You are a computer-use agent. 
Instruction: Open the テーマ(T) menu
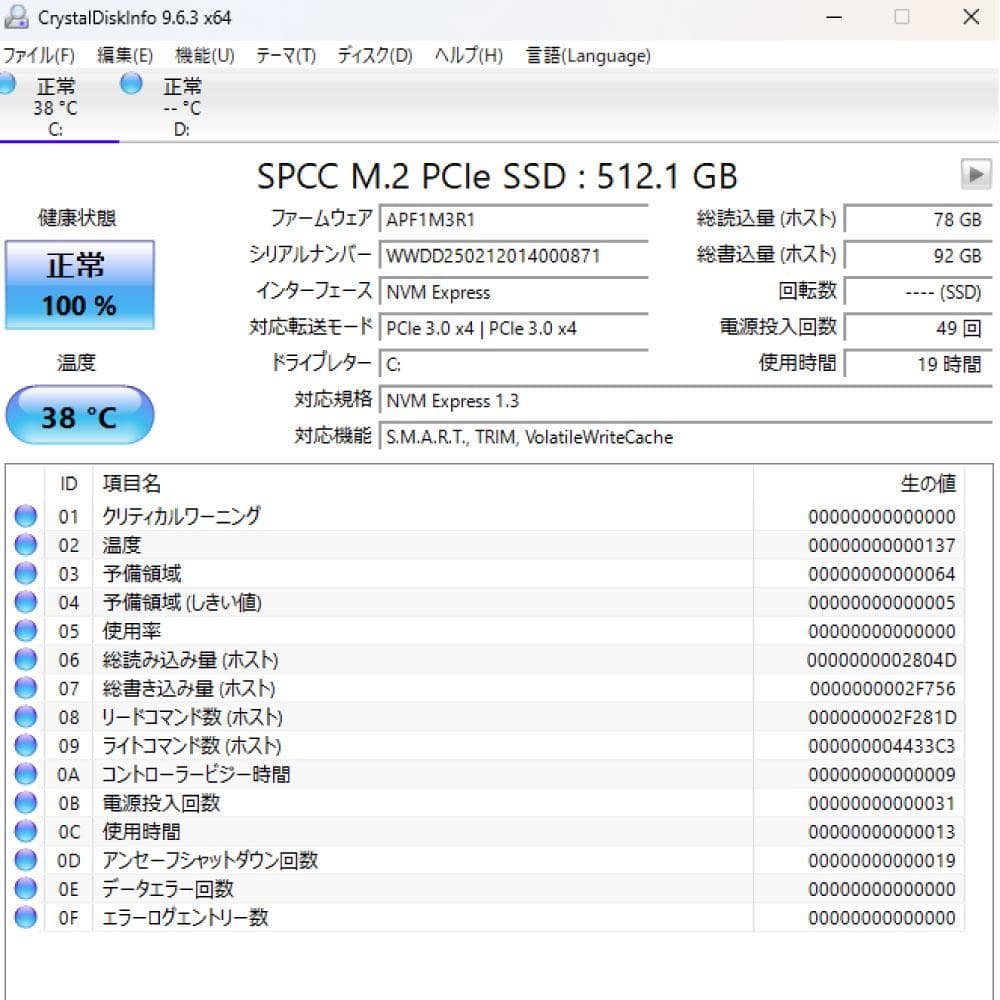click(285, 55)
